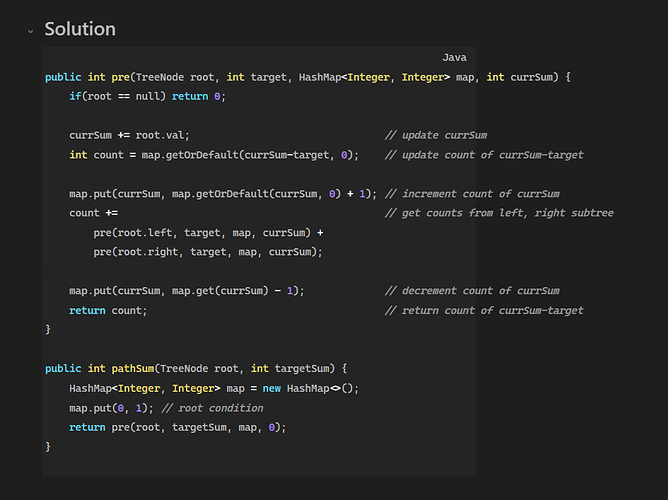
Task: Click the 'currSum += root.val;' statement
Action: pos(129,135)
